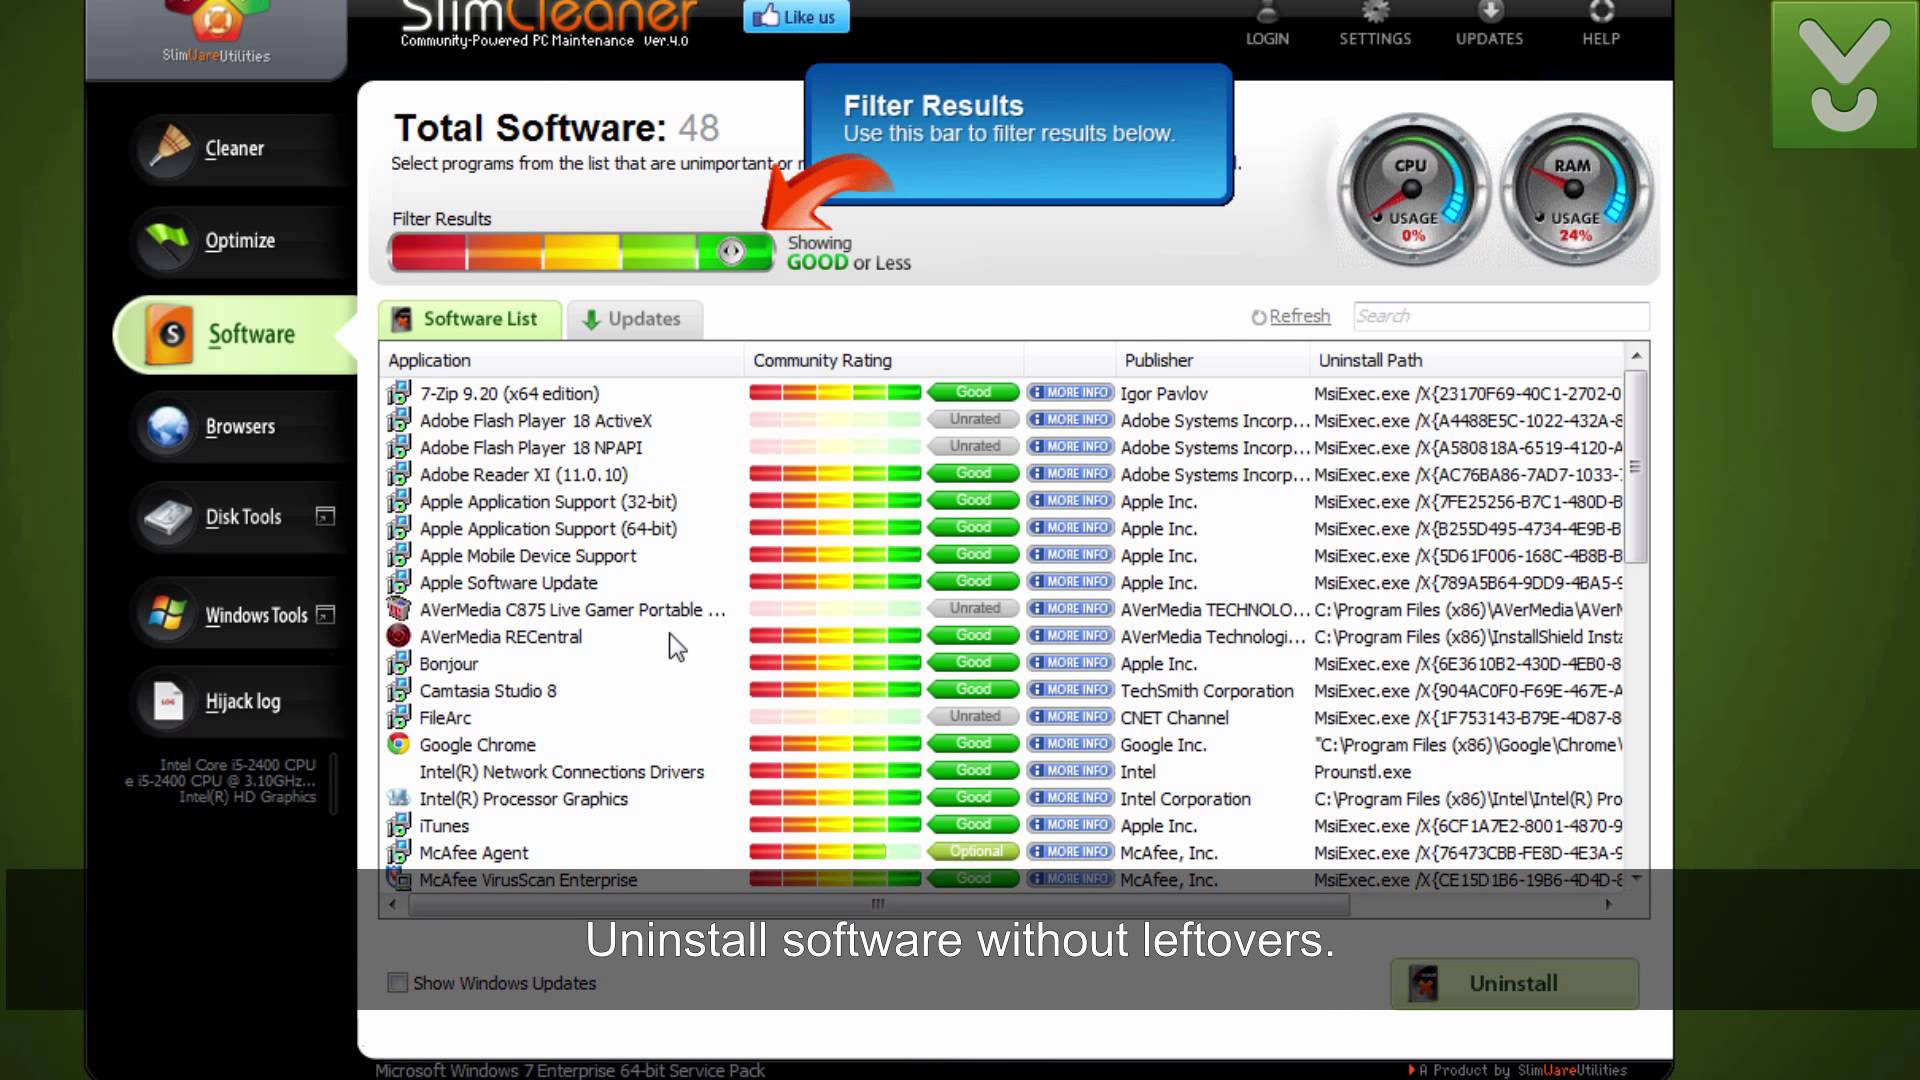Select the Apple Software Update row

pos(1003,582)
